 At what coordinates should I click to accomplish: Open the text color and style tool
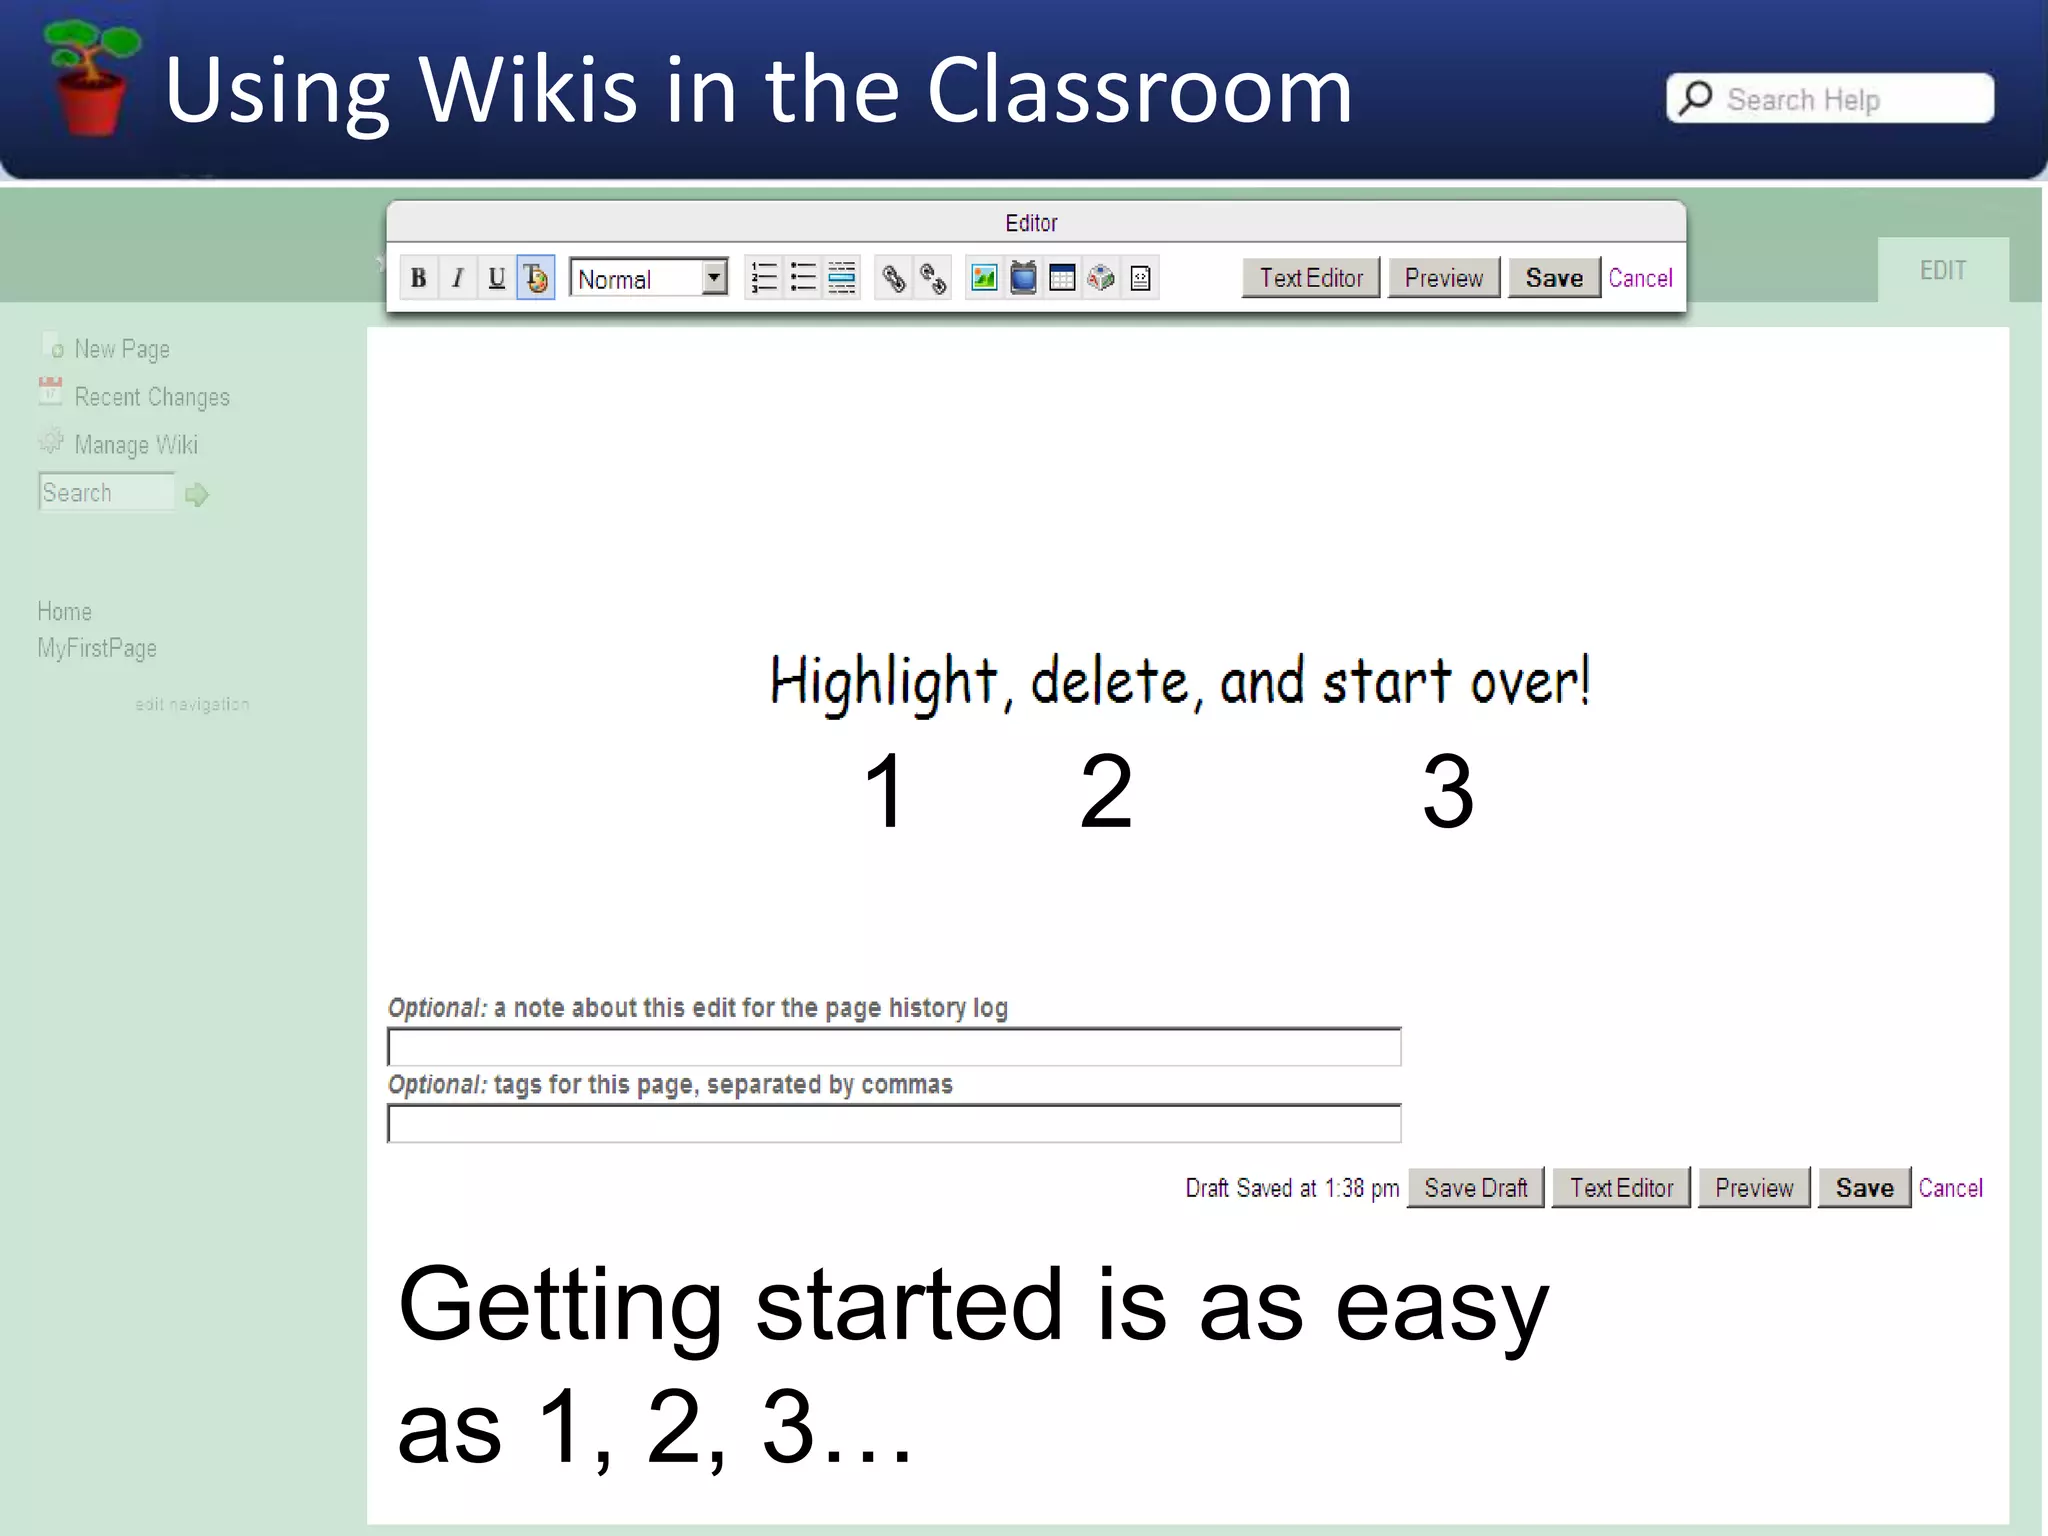pos(535,278)
